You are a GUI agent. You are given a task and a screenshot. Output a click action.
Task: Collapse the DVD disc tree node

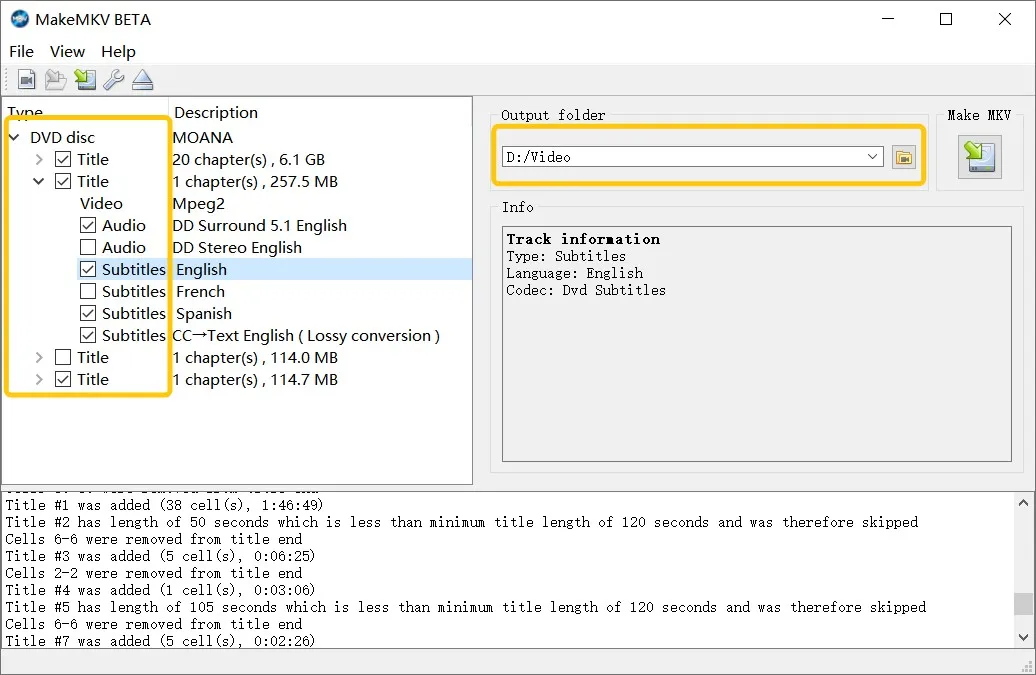tap(13, 137)
